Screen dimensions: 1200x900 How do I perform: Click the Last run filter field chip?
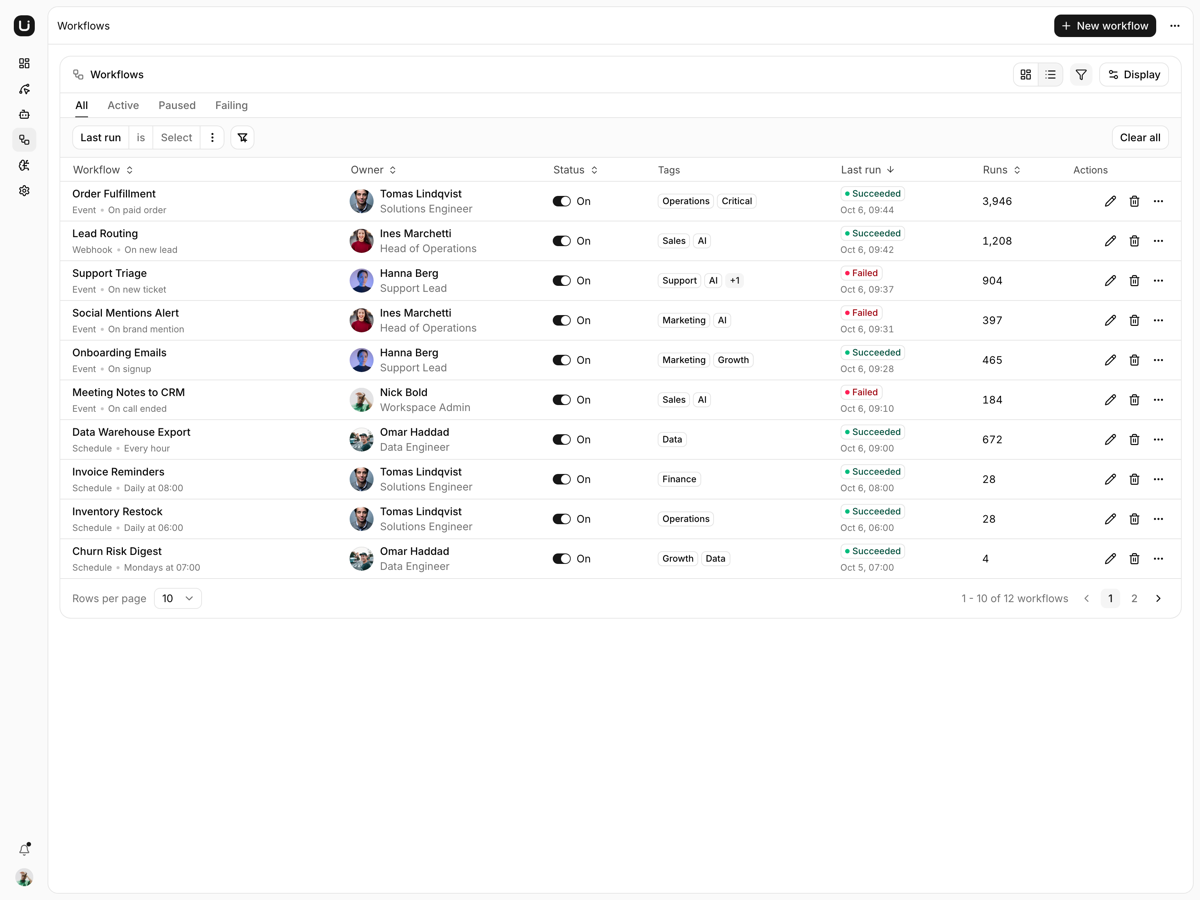(100, 138)
